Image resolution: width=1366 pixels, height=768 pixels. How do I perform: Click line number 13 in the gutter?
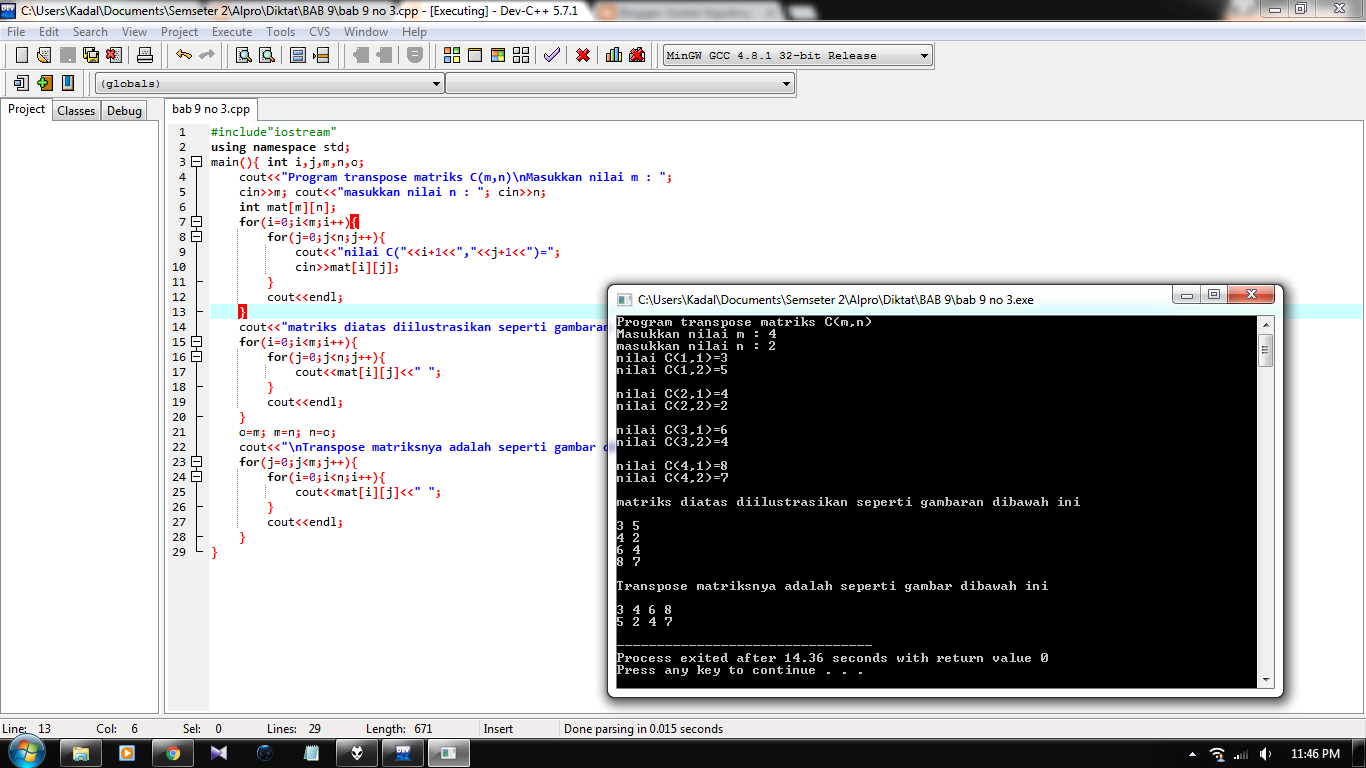click(x=179, y=312)
